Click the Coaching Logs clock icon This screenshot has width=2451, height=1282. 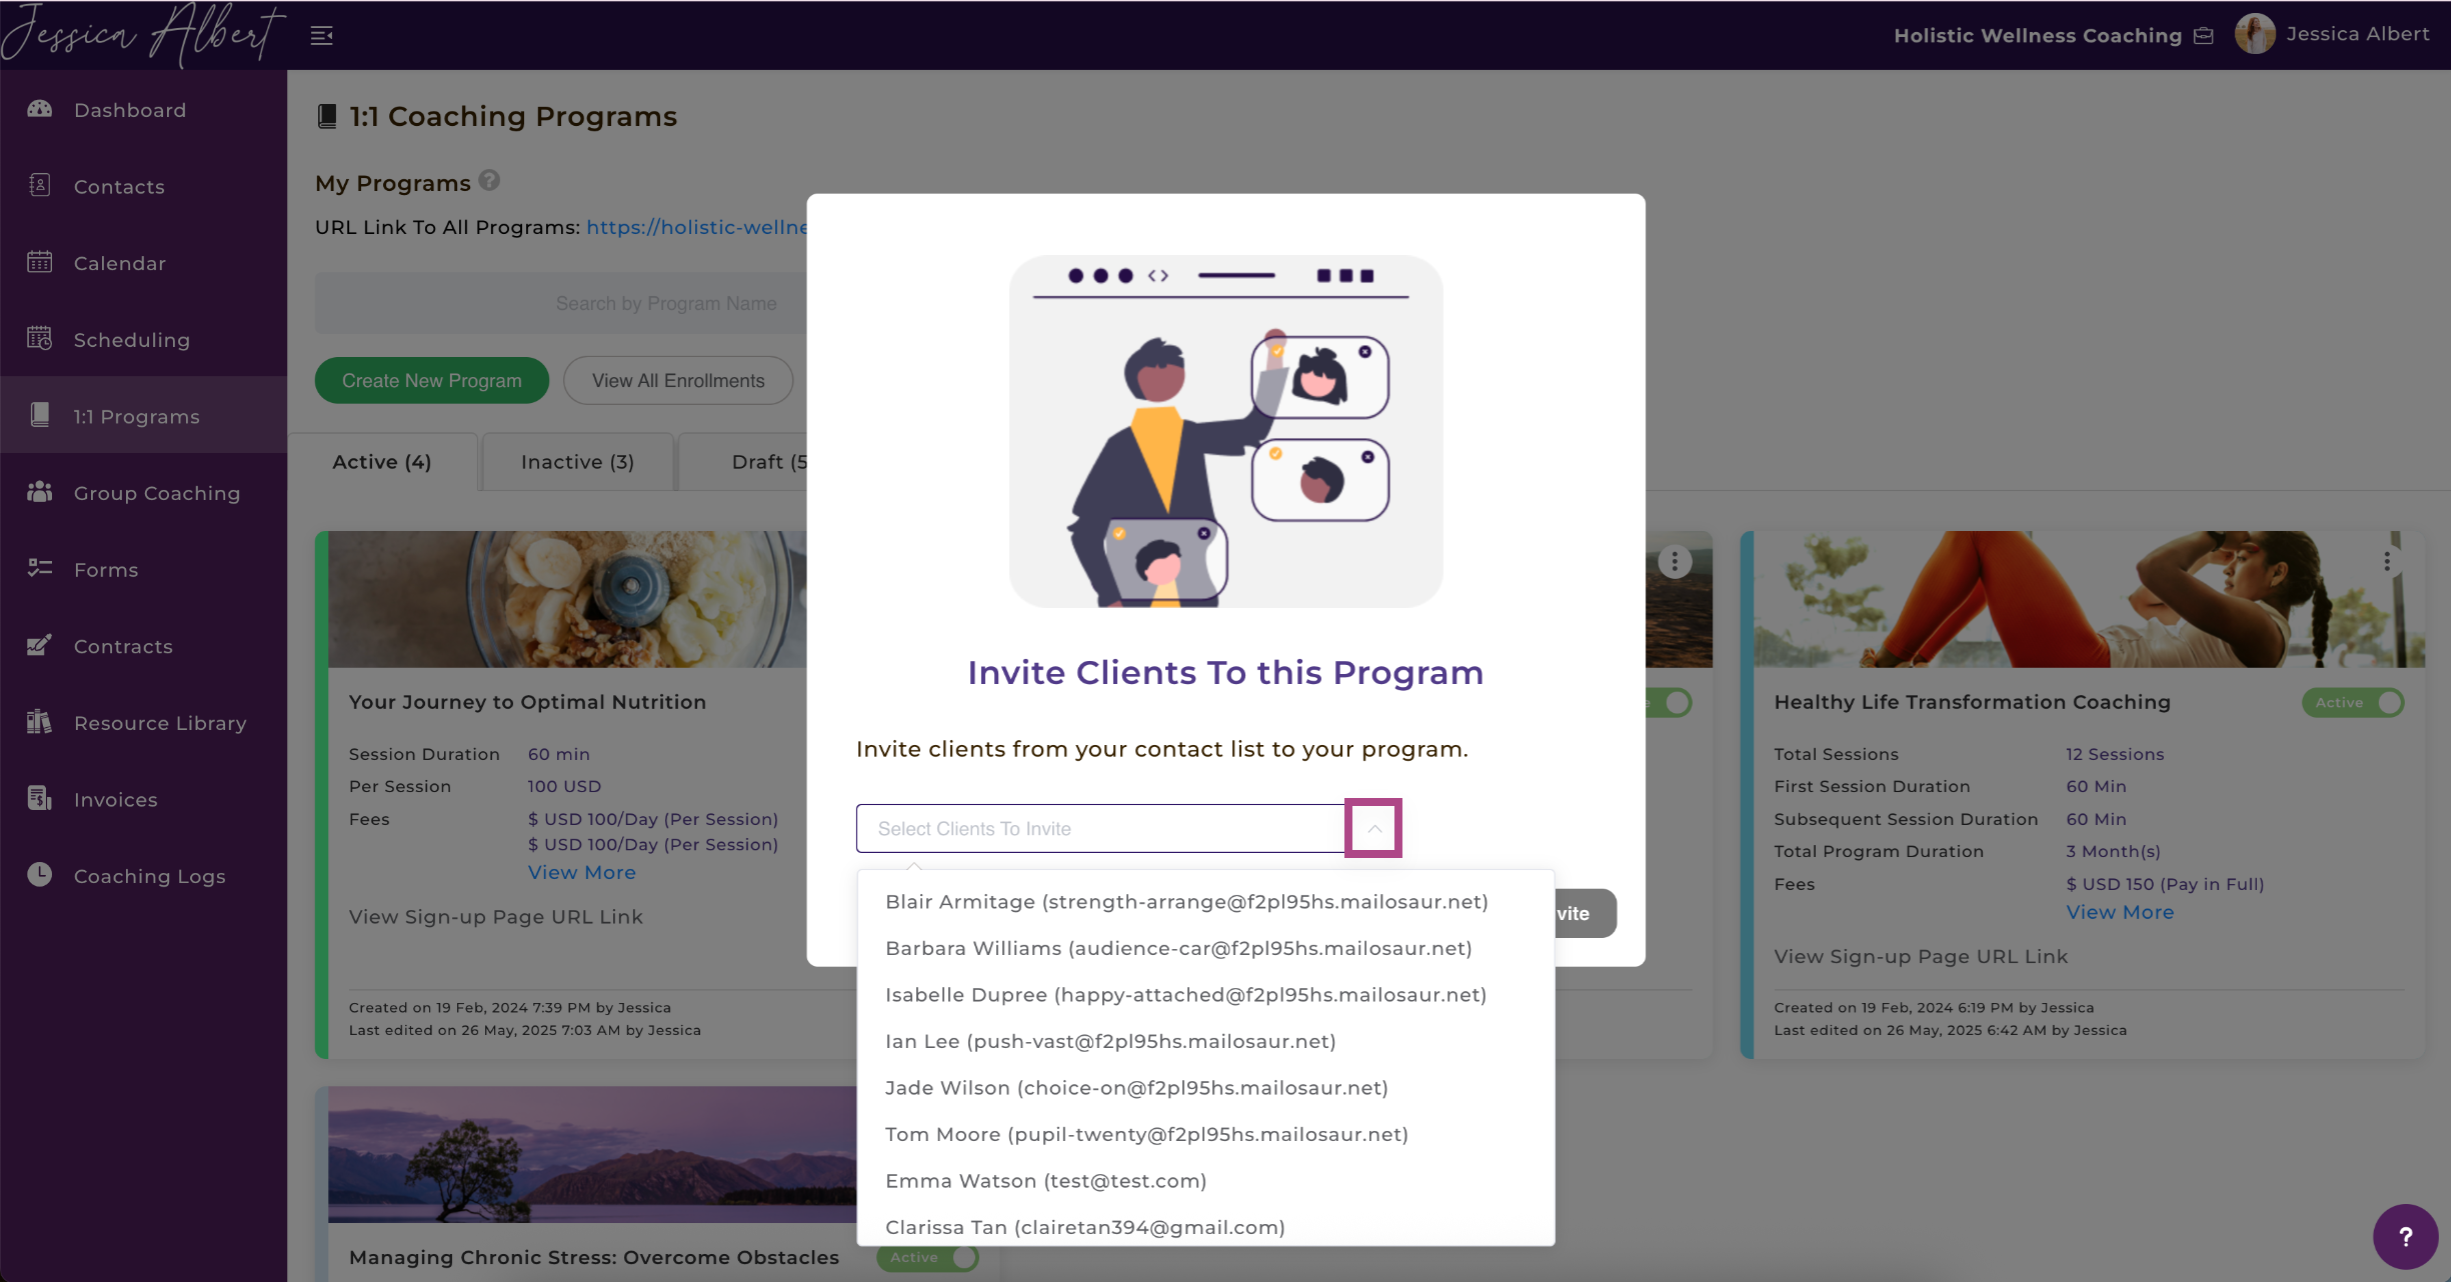tap(40, 875)
